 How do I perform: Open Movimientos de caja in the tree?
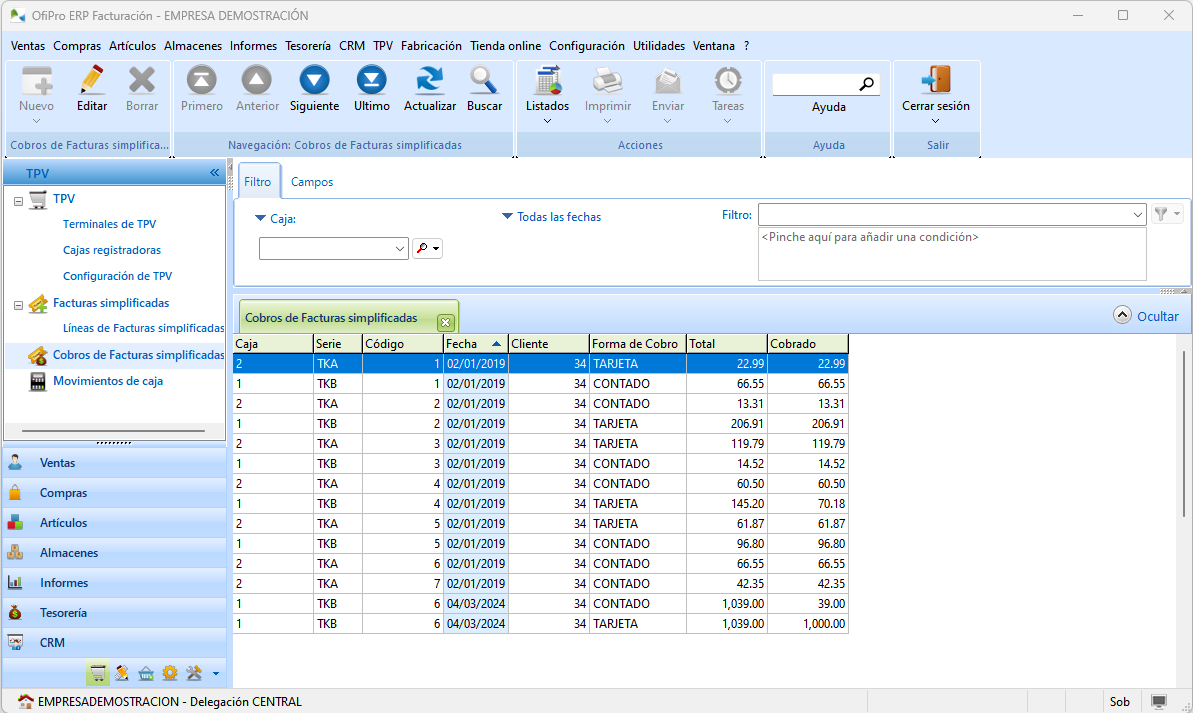[107, 381]
